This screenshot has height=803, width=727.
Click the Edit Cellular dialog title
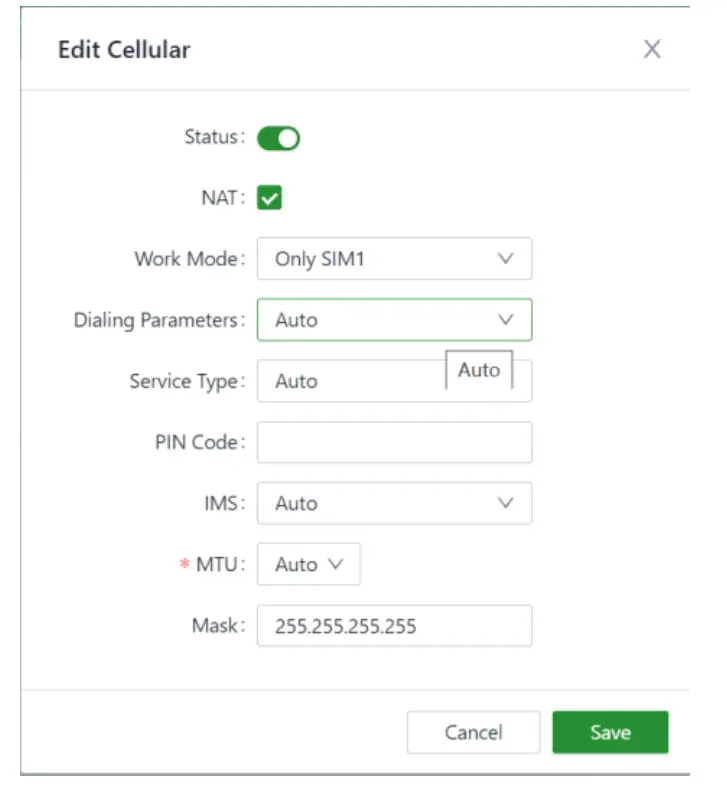pos(124,49)
